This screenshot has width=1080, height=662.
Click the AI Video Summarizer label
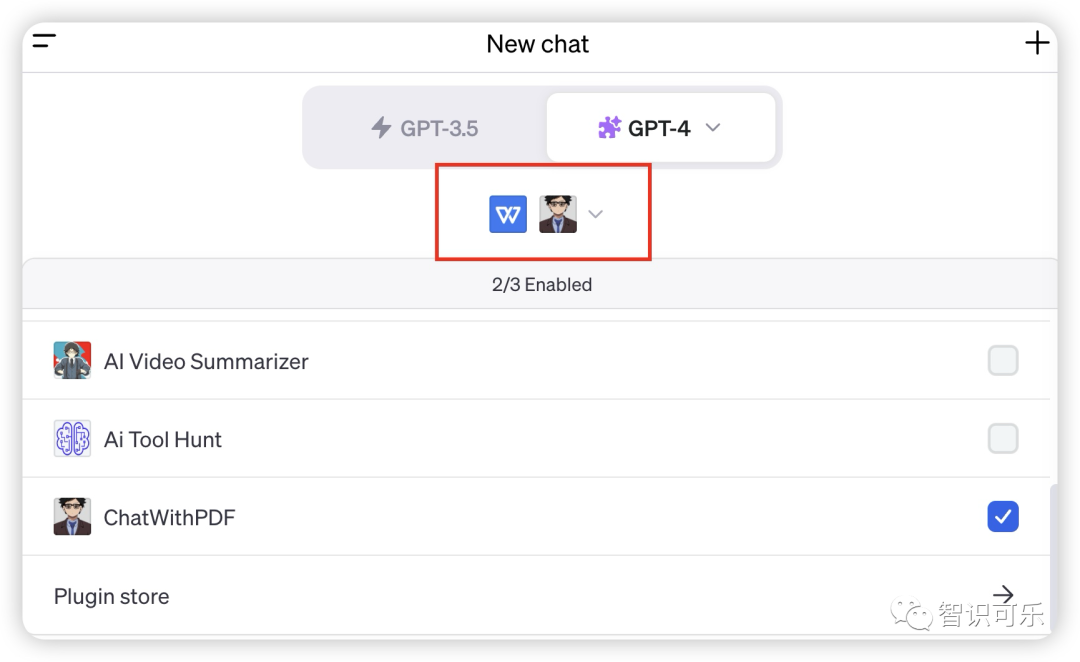click(x=206, y=361)
